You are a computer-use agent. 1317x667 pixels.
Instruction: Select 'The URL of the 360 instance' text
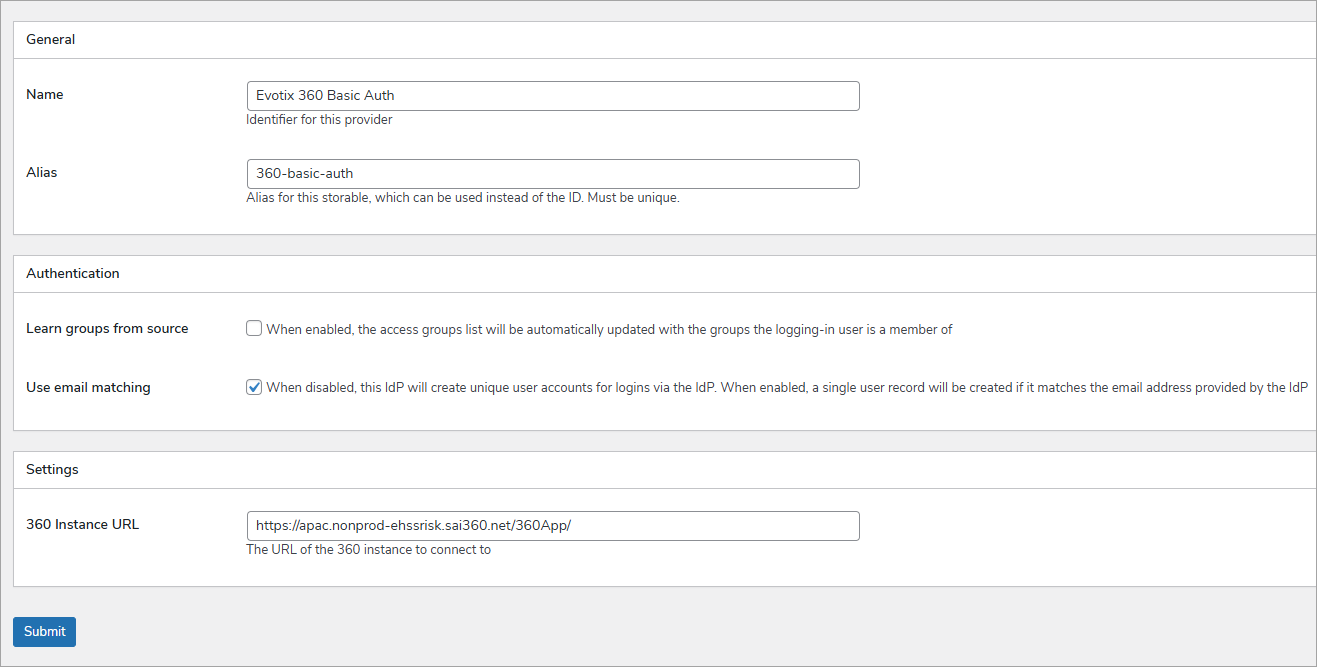[369, 549]
